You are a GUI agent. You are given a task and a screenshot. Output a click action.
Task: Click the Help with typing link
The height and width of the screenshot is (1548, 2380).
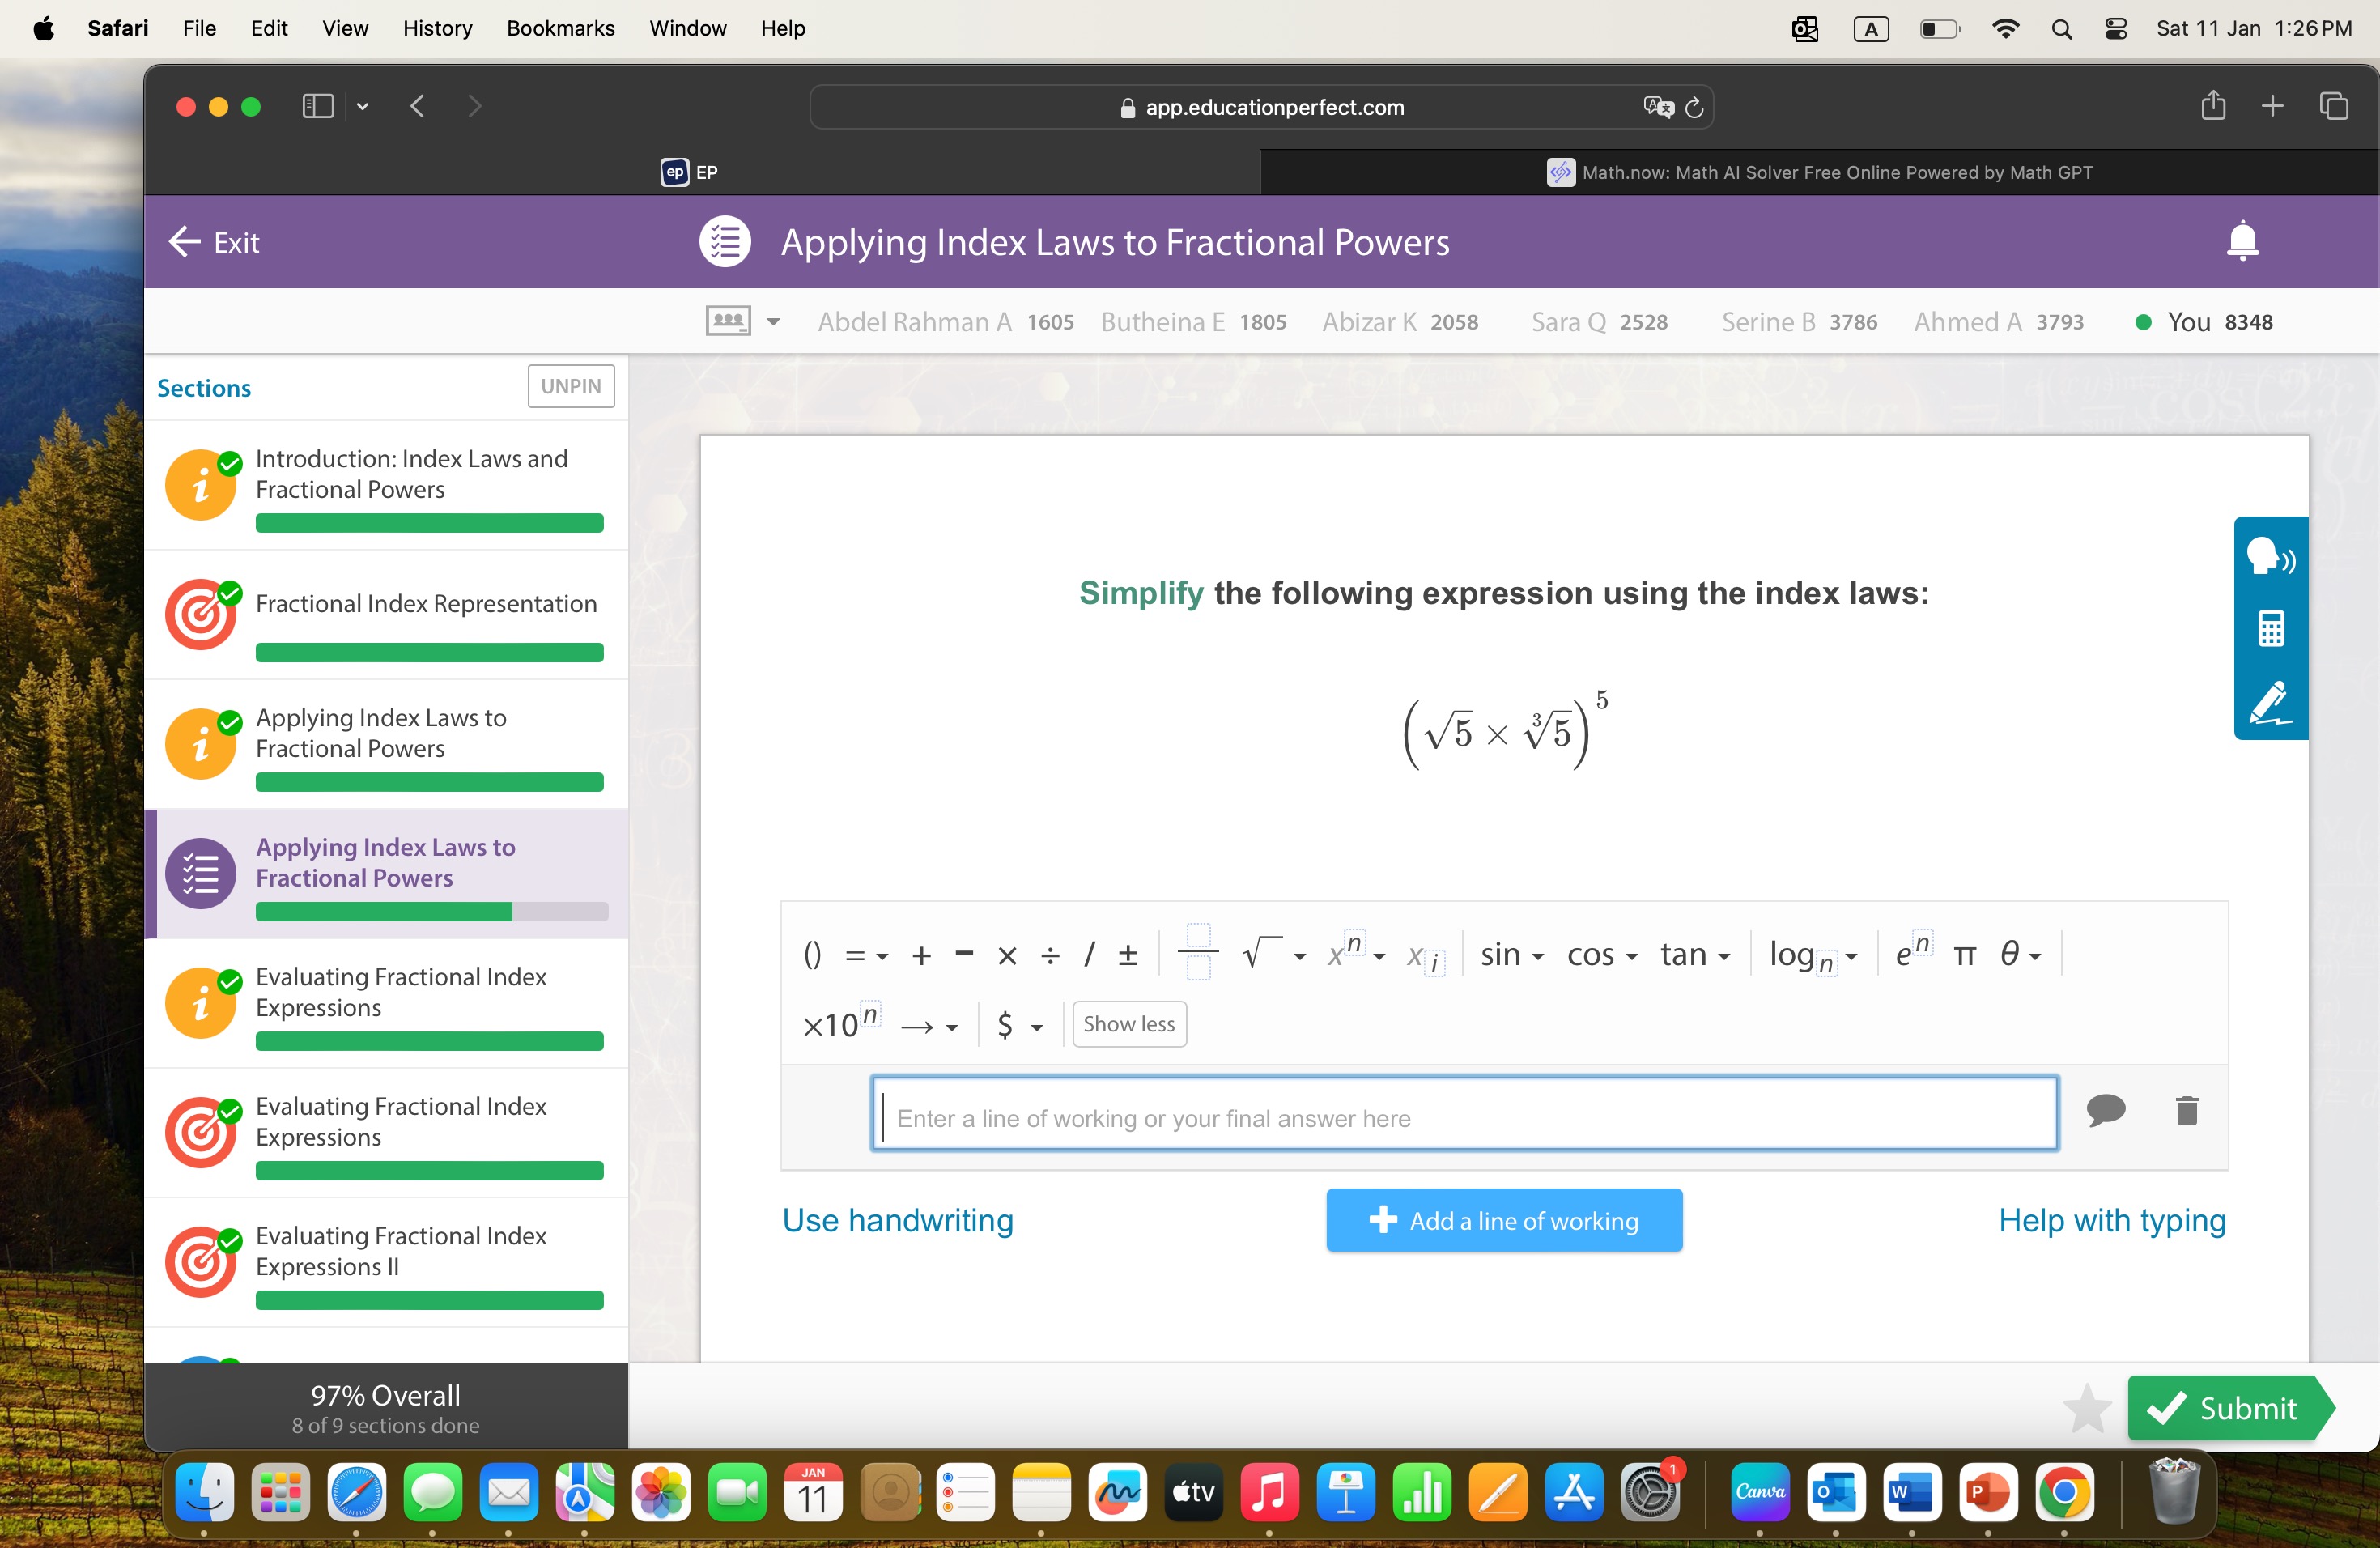point(2112,1220)
